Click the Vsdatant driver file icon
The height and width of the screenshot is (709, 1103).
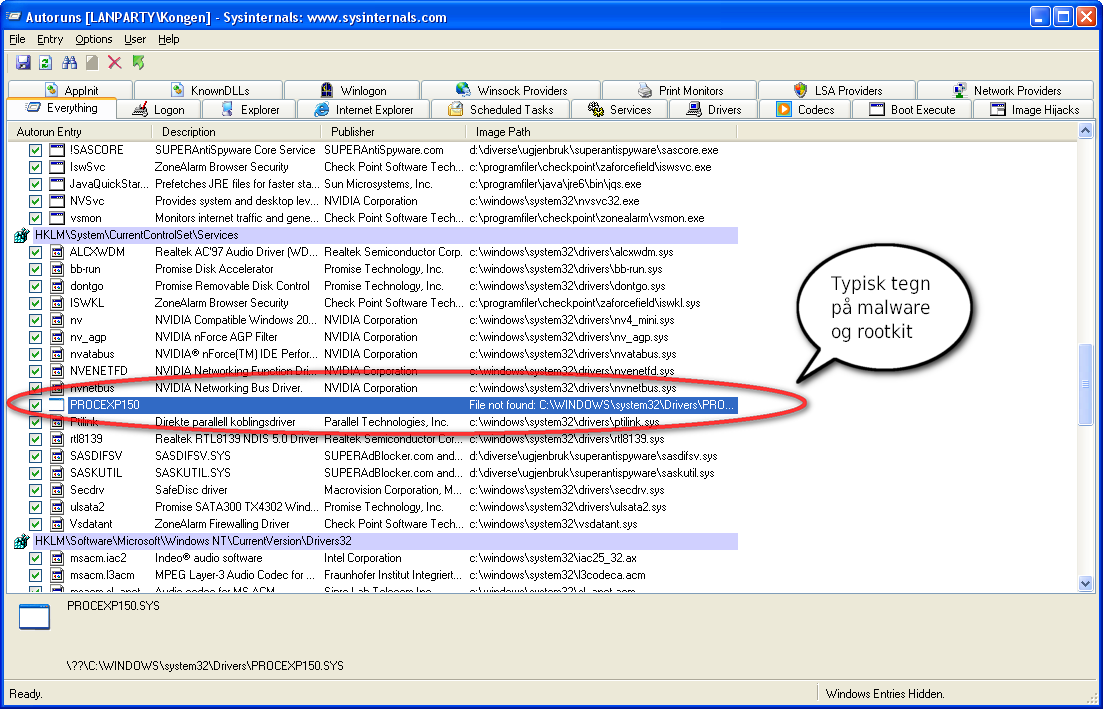coord(57,524)
